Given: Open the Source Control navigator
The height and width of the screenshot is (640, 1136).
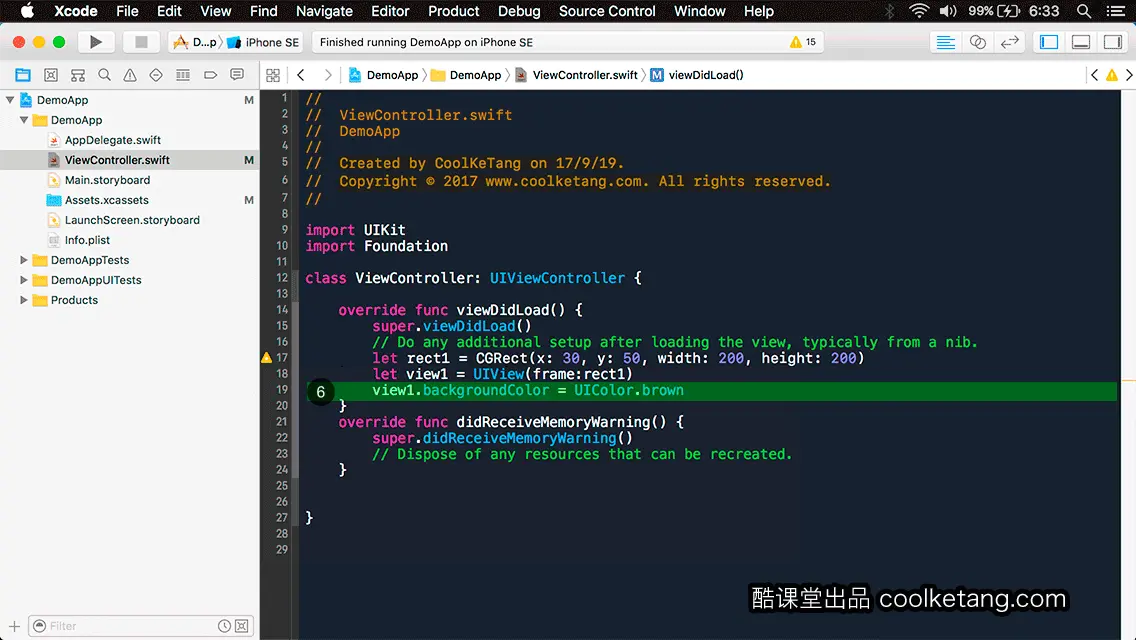Looking at the screenshot, I should (x=51, y=75).
